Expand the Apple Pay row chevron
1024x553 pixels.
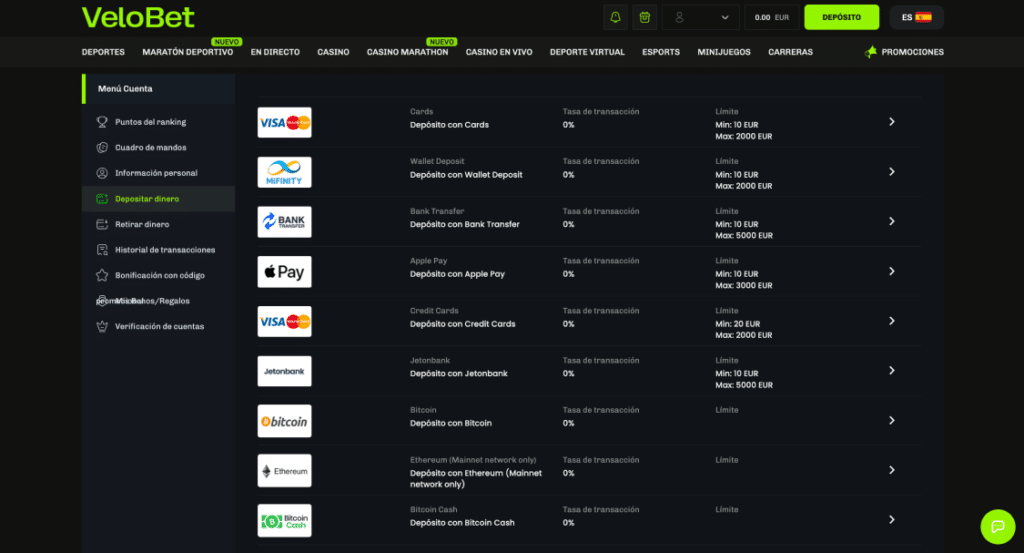tap(891, 271)
